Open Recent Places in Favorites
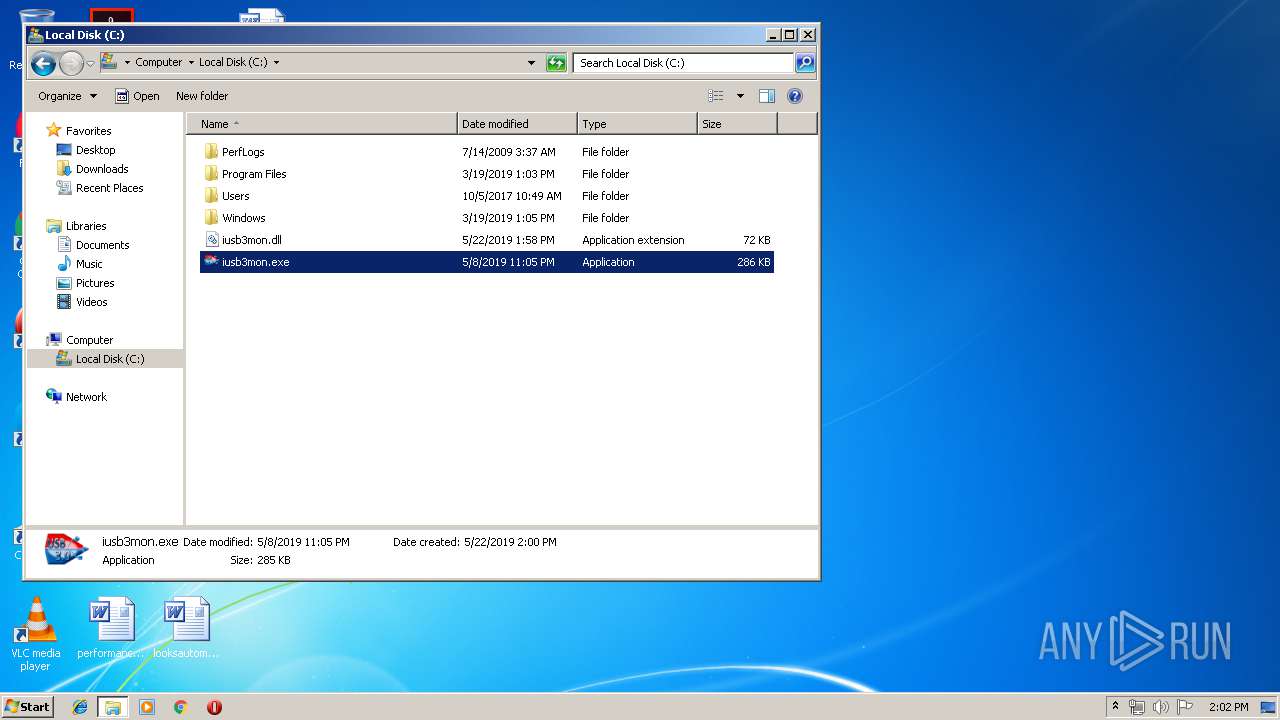Image resolution: width=1280 pixels, height=720 pixels. (x=109, y=188)
